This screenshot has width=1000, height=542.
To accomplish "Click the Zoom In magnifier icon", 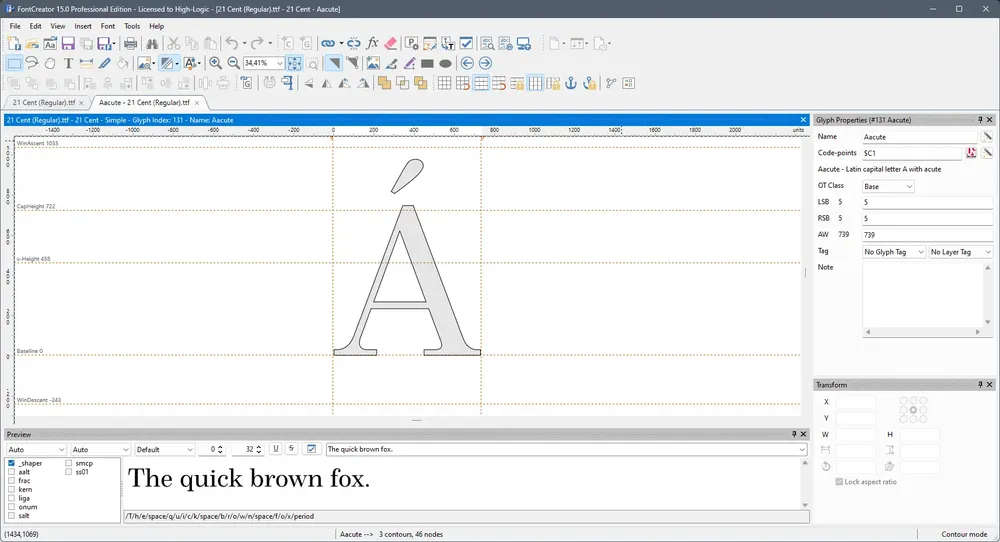I will pyautogui.click(x=216, y=63).
